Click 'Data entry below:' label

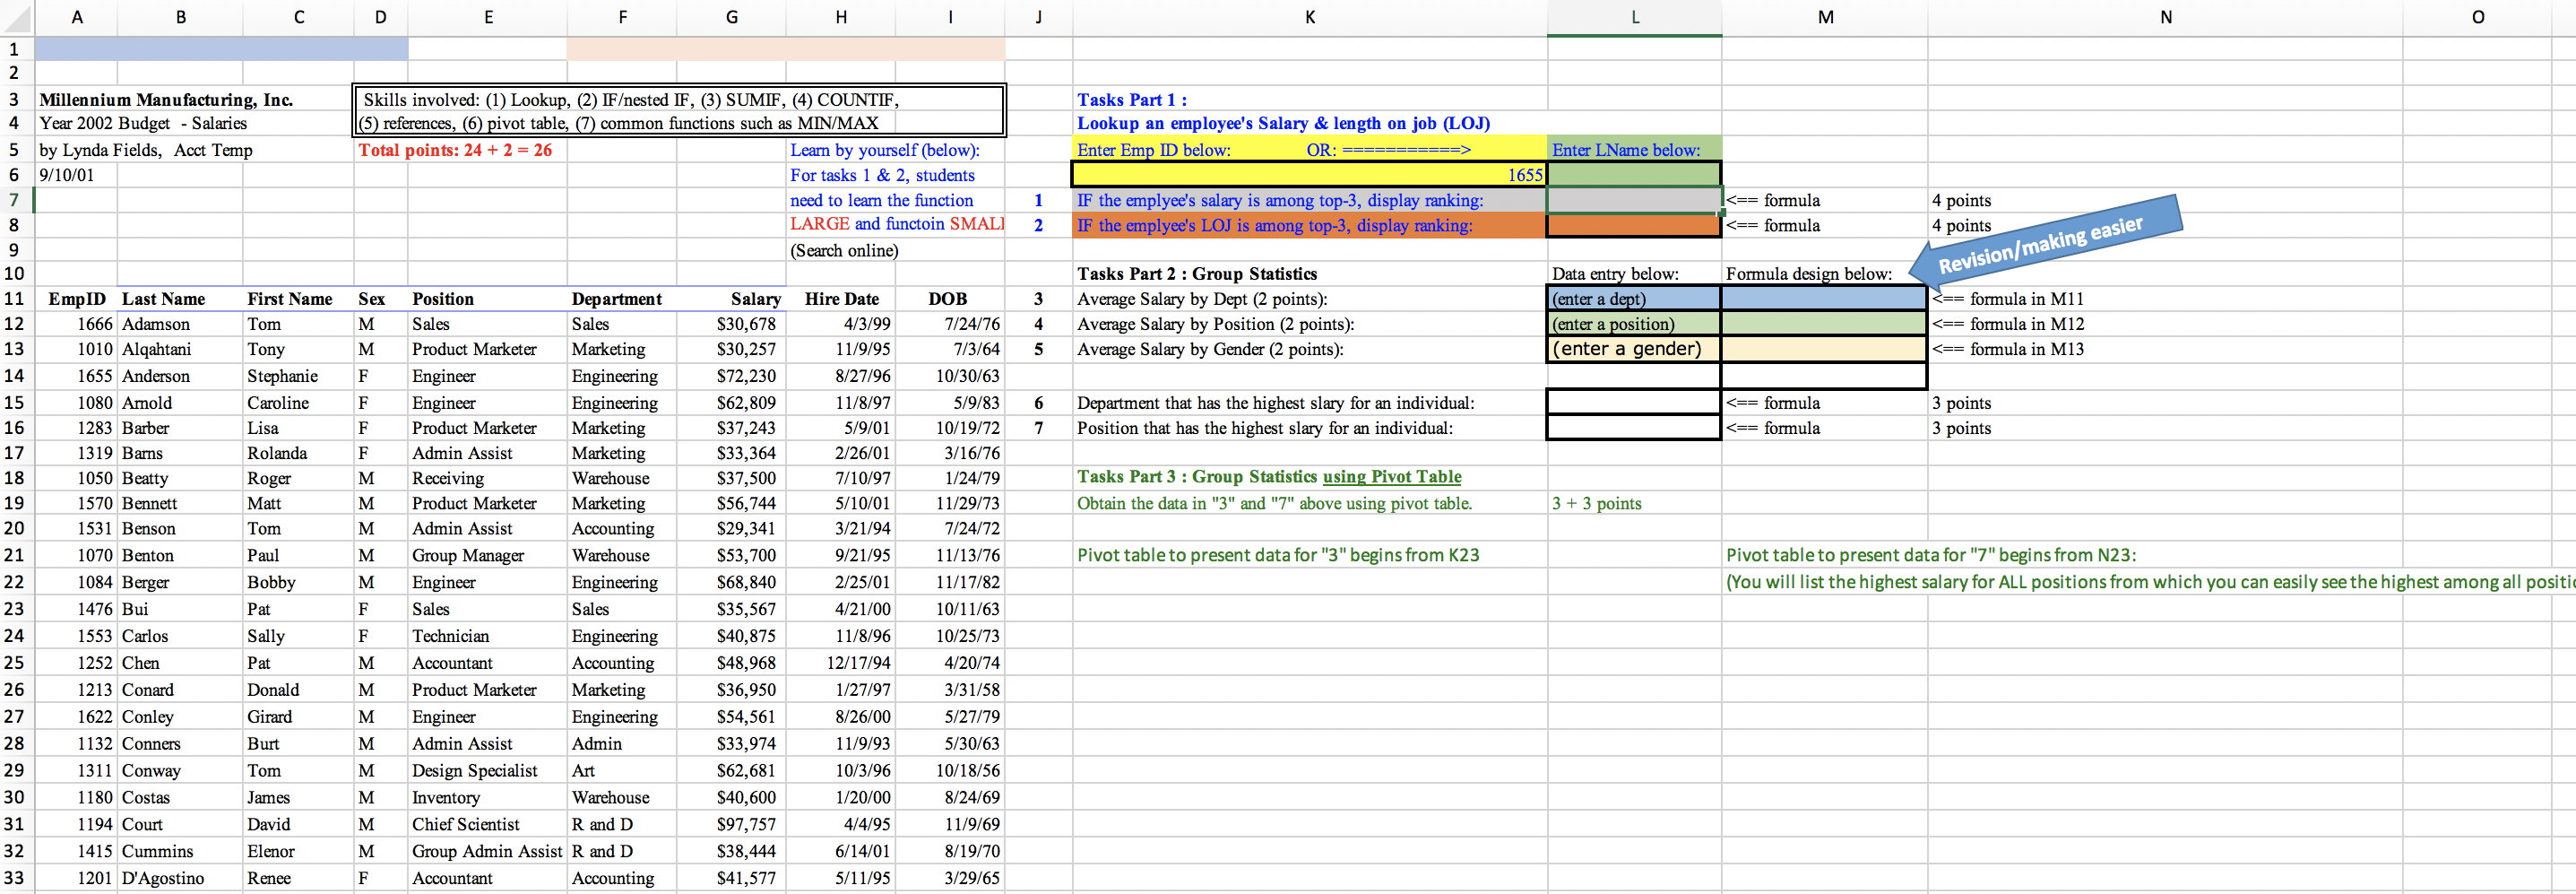(1615, 274)
